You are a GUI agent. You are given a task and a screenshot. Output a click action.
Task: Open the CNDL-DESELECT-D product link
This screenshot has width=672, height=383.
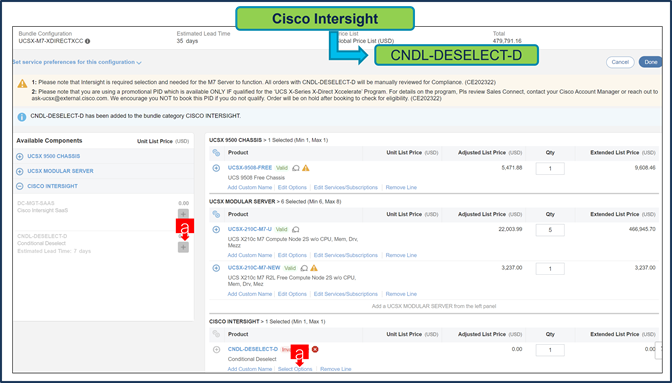click(253, 349)
